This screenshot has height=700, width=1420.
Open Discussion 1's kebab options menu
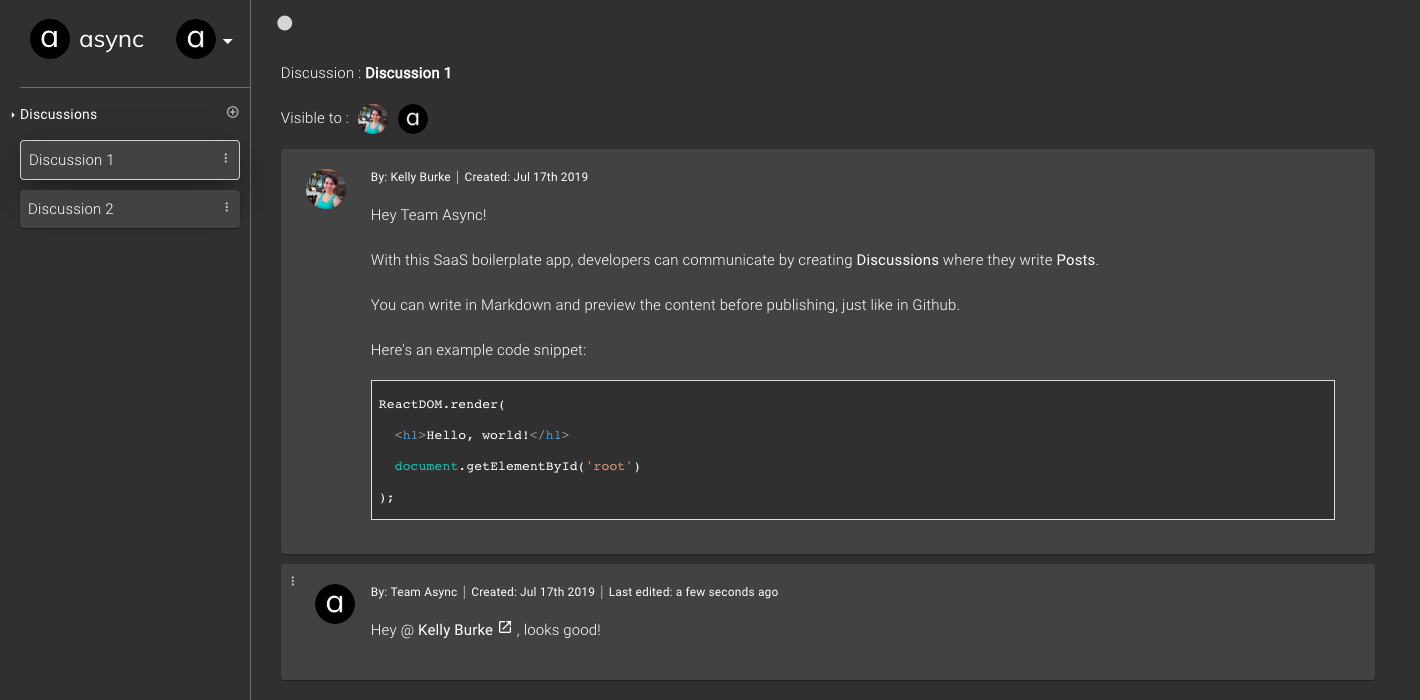[x=226, y=160]
